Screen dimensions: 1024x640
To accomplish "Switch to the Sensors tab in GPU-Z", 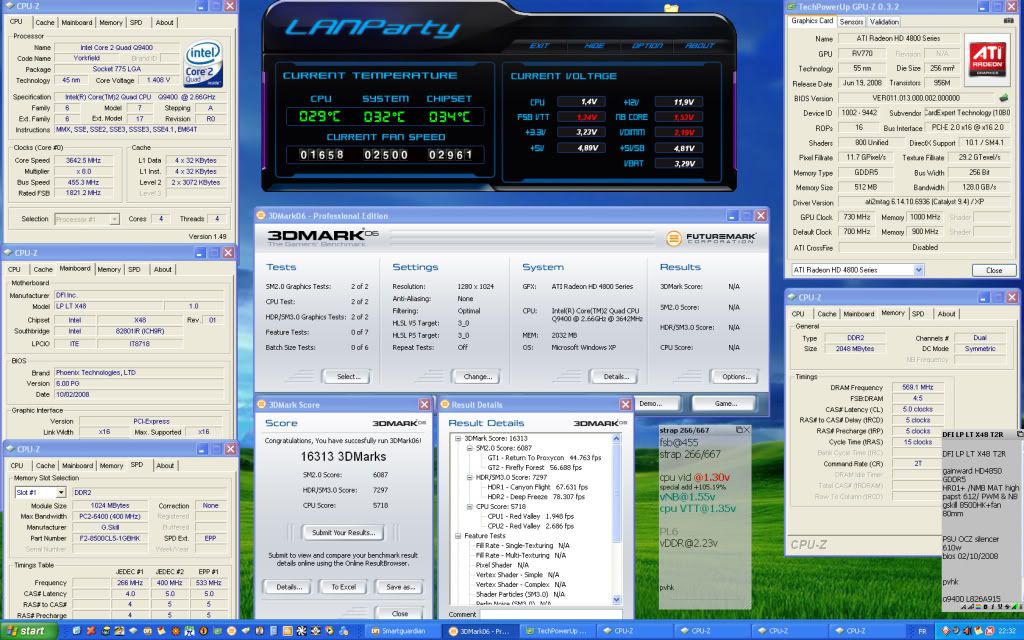I will click(x=852, y=21).
